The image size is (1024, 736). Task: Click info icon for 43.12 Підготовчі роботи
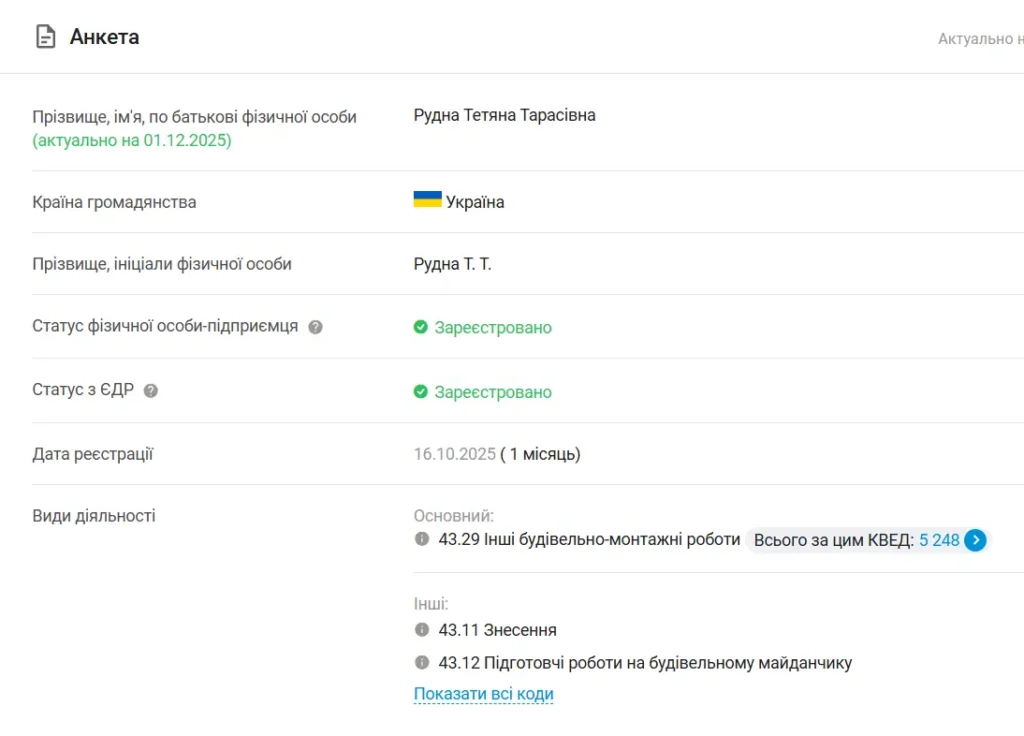[x=422, y=662]
